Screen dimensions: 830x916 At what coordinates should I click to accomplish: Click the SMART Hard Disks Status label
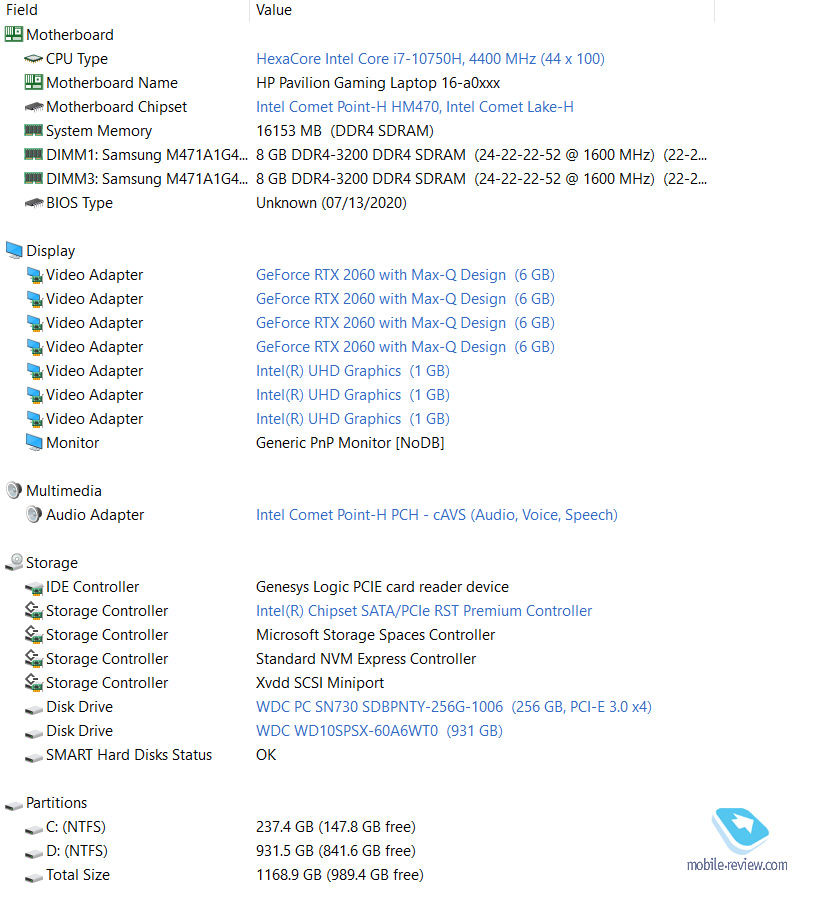coord(129,755)
